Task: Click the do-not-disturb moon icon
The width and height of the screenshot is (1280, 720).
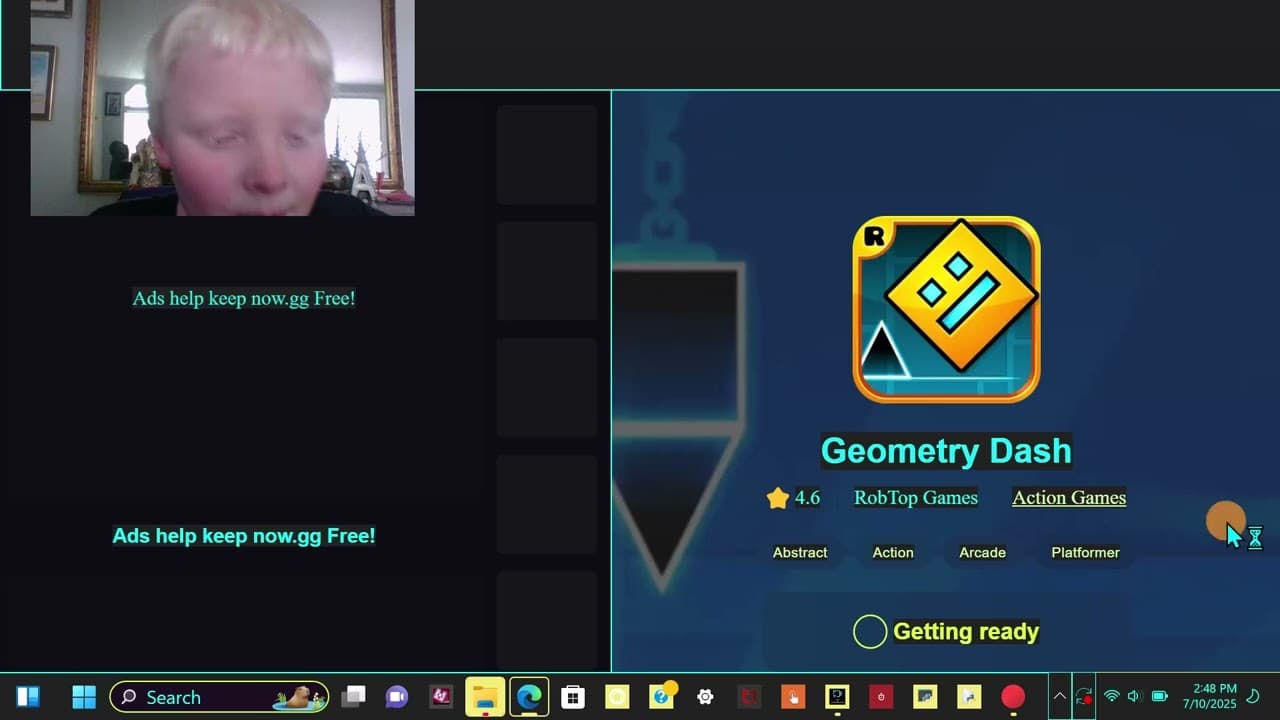Action: [1253, 697]
